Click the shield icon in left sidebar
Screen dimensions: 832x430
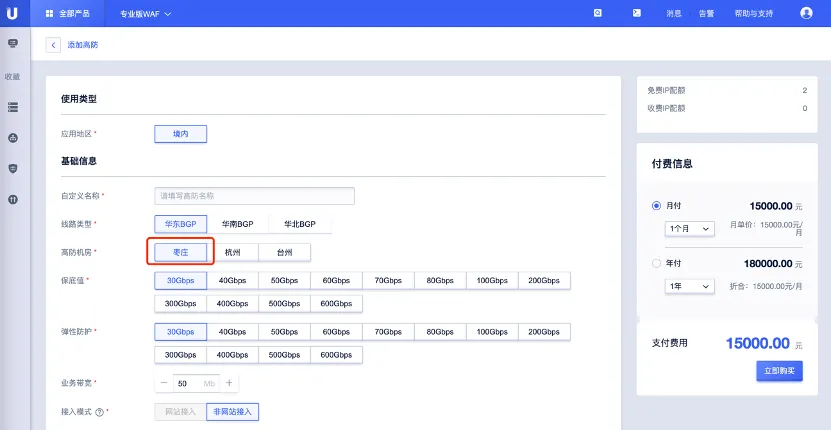pyautogui.click(x=13, y=169)
